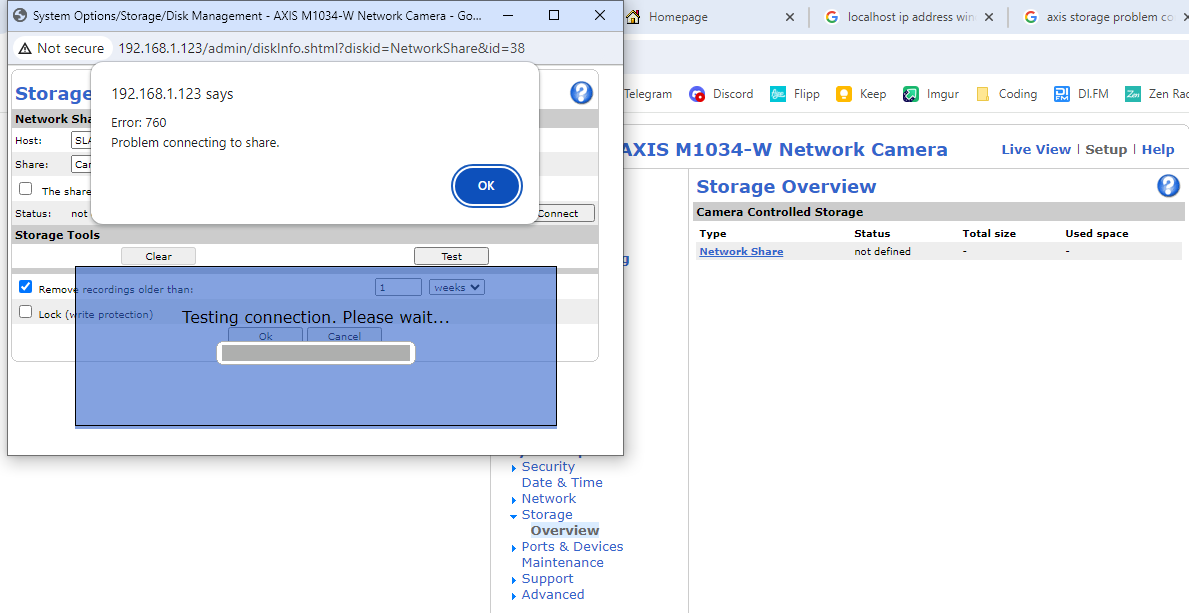The image size is (1189, 613).
Task: Open the Date & Time settings
Action: 562,483
